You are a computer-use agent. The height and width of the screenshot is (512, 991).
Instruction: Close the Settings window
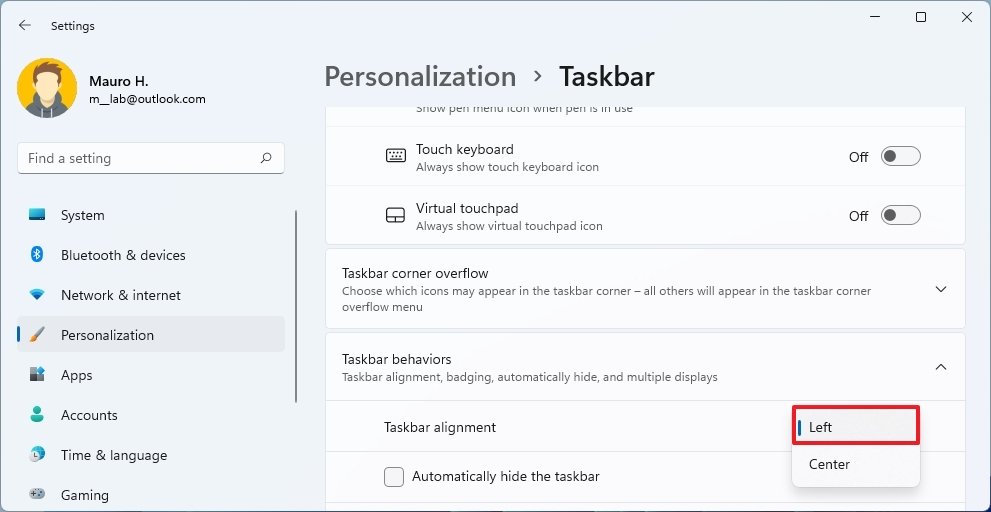[x=967, y=18]
